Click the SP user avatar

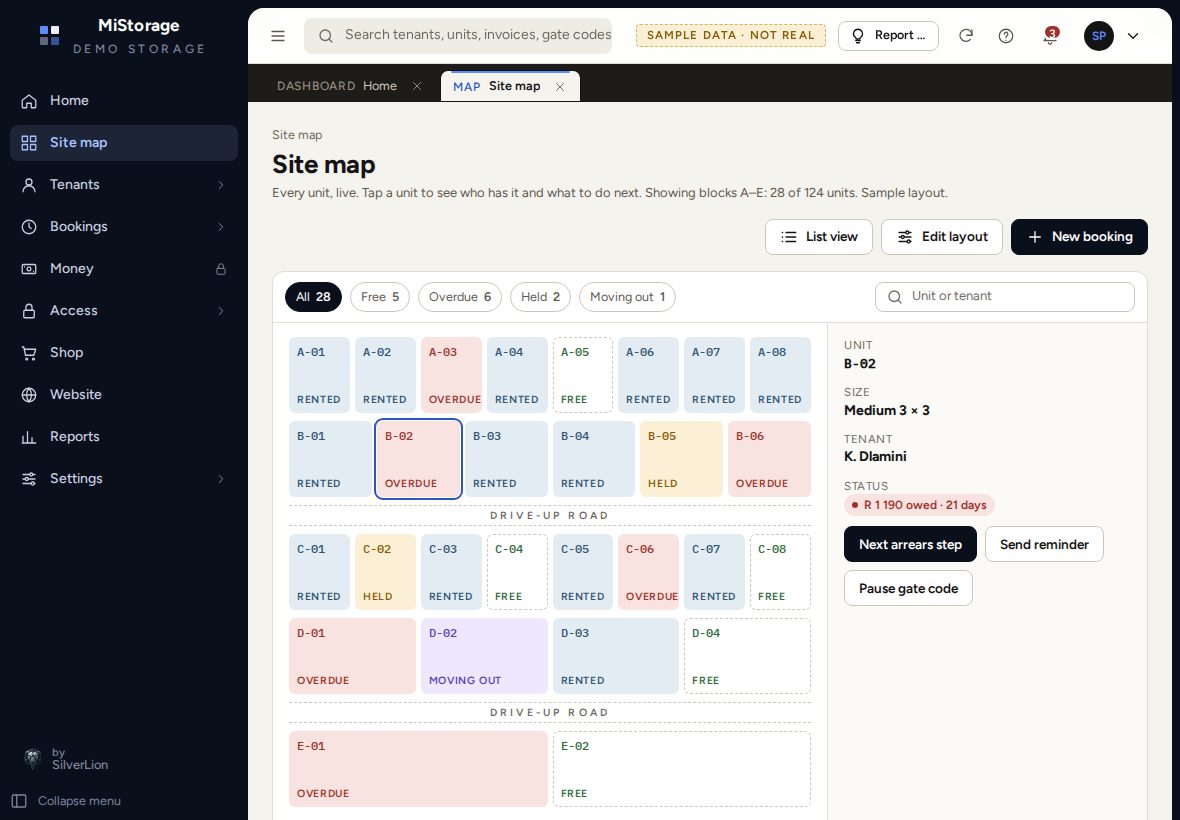(1099, 35)
